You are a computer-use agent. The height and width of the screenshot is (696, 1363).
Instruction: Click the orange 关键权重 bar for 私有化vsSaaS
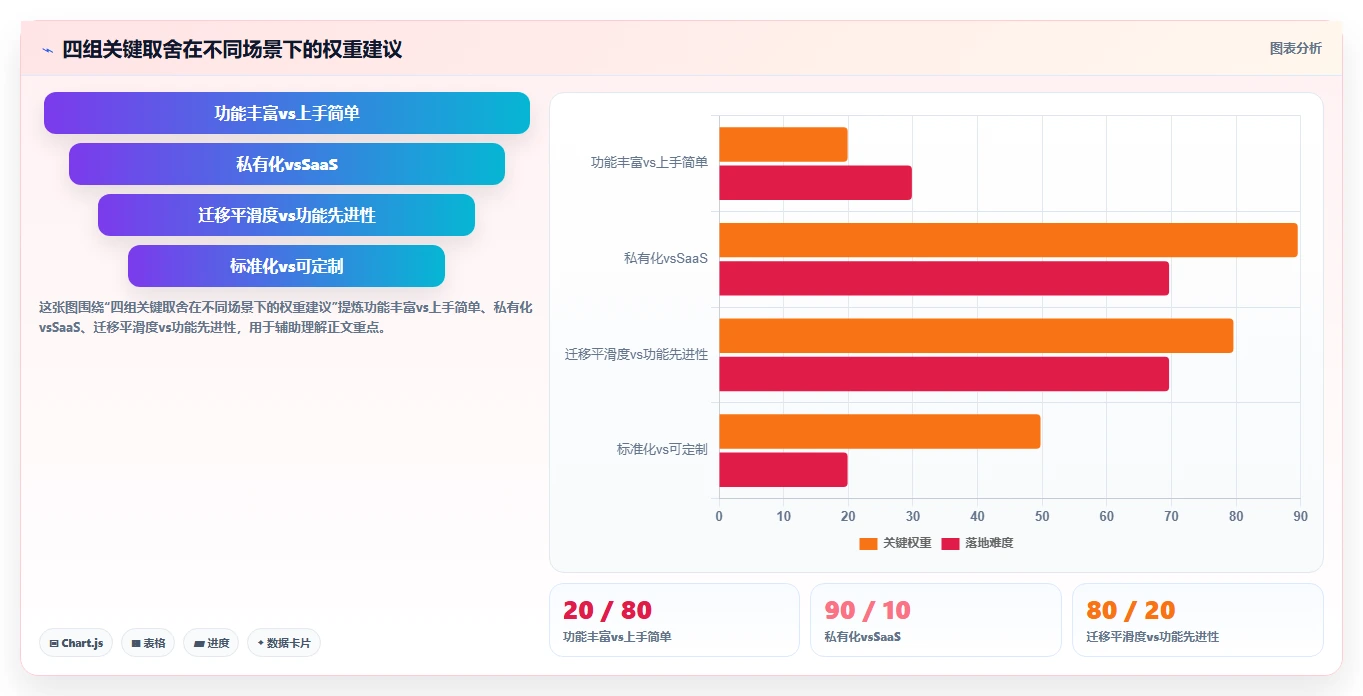(1008, 240)
